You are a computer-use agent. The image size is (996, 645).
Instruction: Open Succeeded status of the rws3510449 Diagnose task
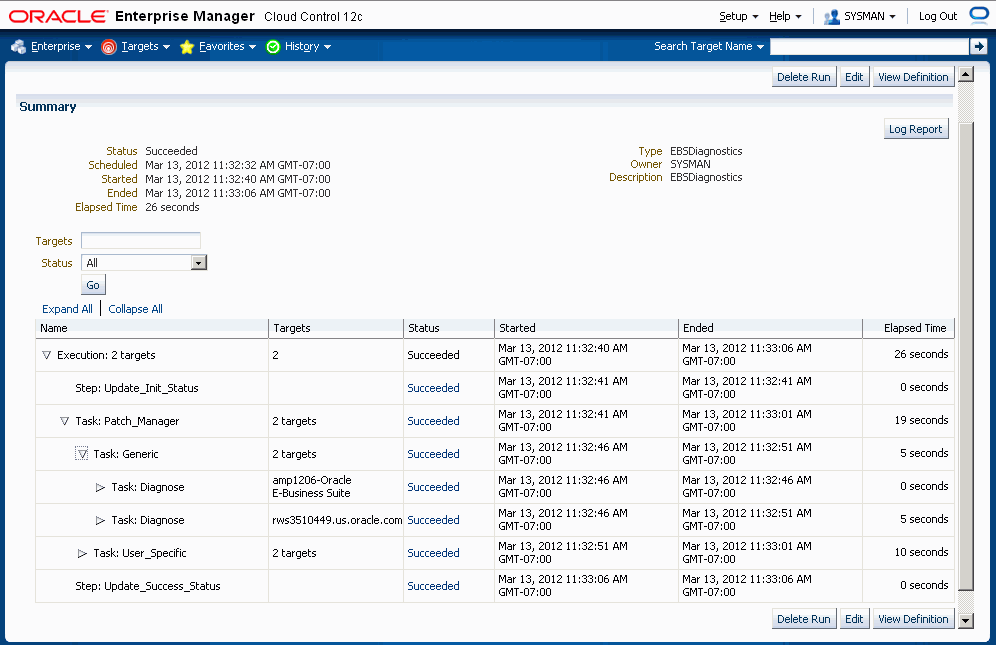(433, 520)
